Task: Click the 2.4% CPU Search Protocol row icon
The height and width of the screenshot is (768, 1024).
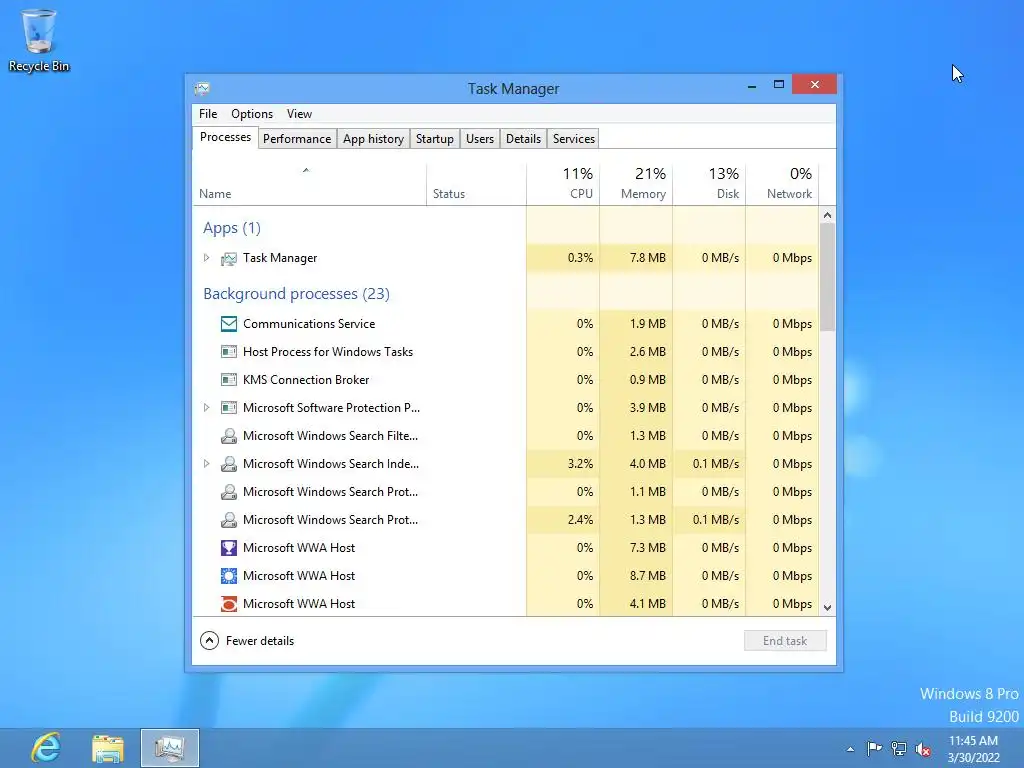Action: pyautogui.click(x=229, y=520)
